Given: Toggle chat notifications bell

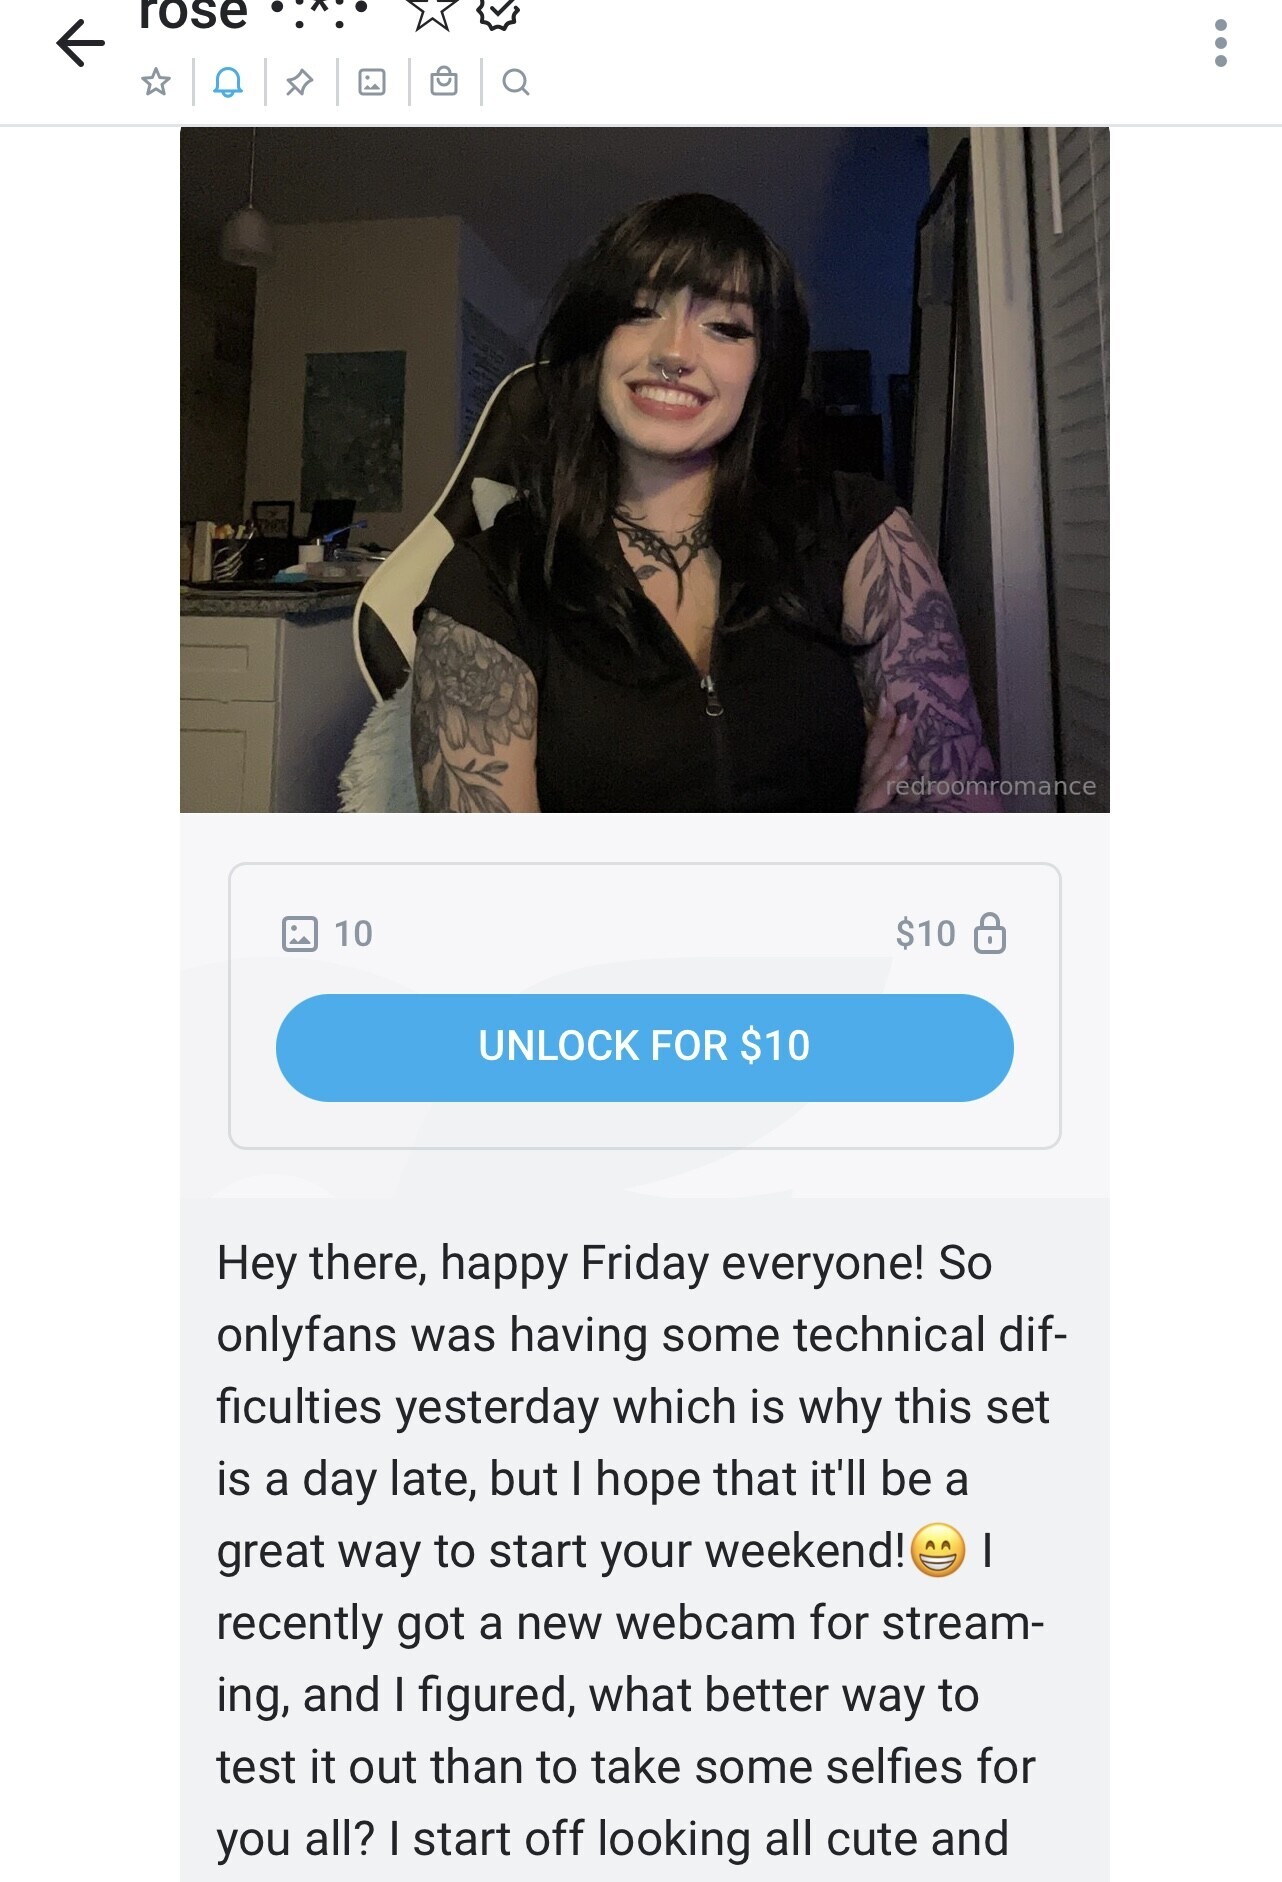Looking at the screenshot, I should pos(228,82).
